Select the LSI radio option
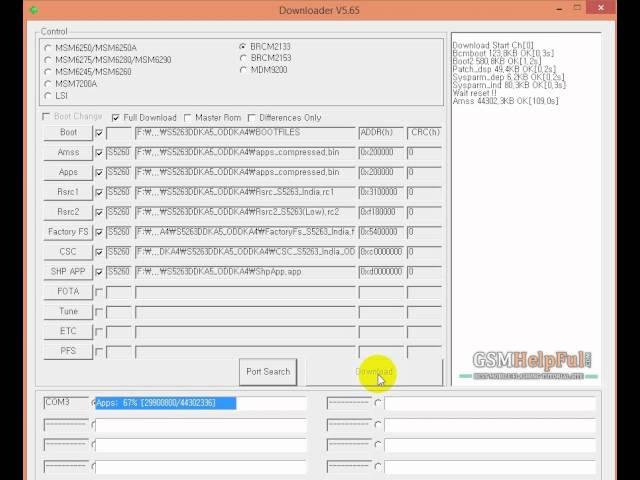The width and height of the screenshot is (640, 480). [x=48, y=96]
